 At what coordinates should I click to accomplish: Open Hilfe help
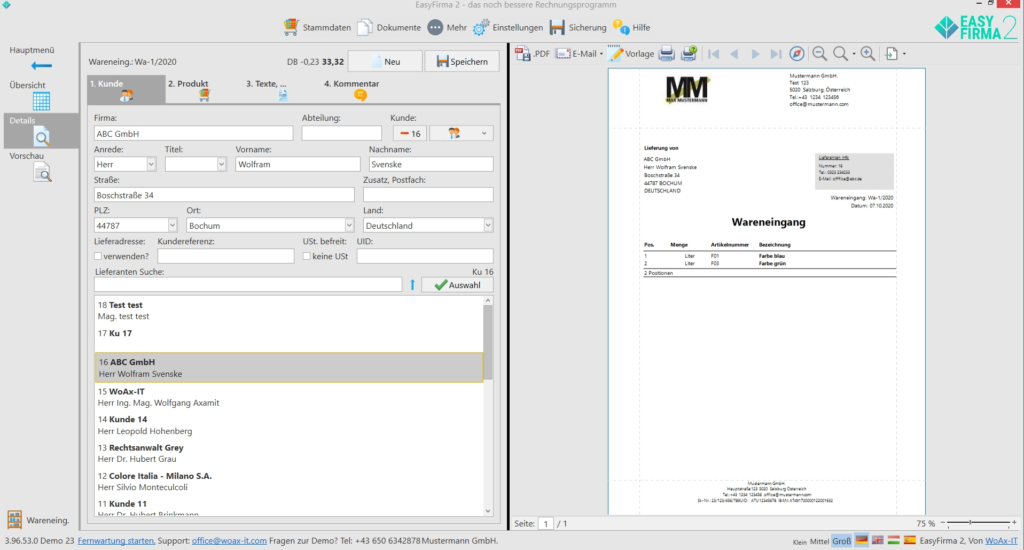[x=631, y=27]
